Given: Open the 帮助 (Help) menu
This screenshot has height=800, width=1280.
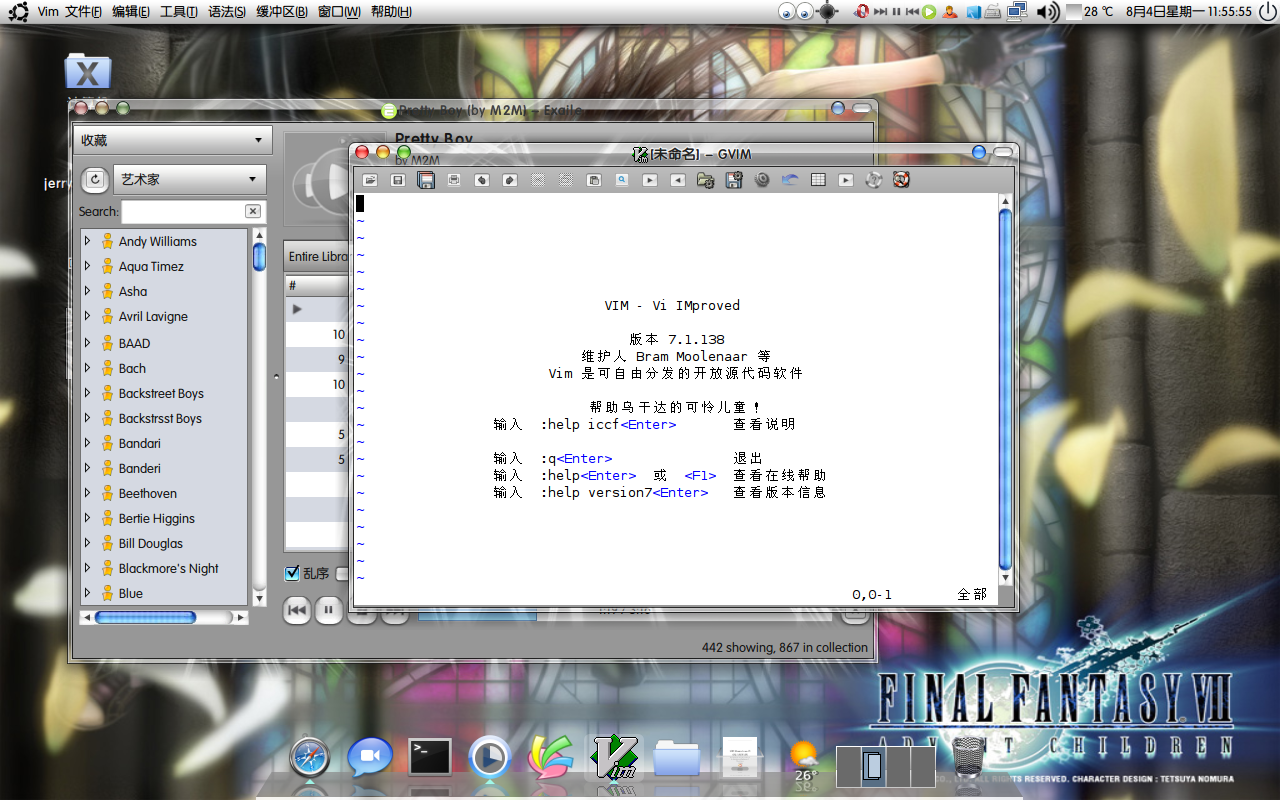Looking at the screenshot, I should (x=391, y=12).
